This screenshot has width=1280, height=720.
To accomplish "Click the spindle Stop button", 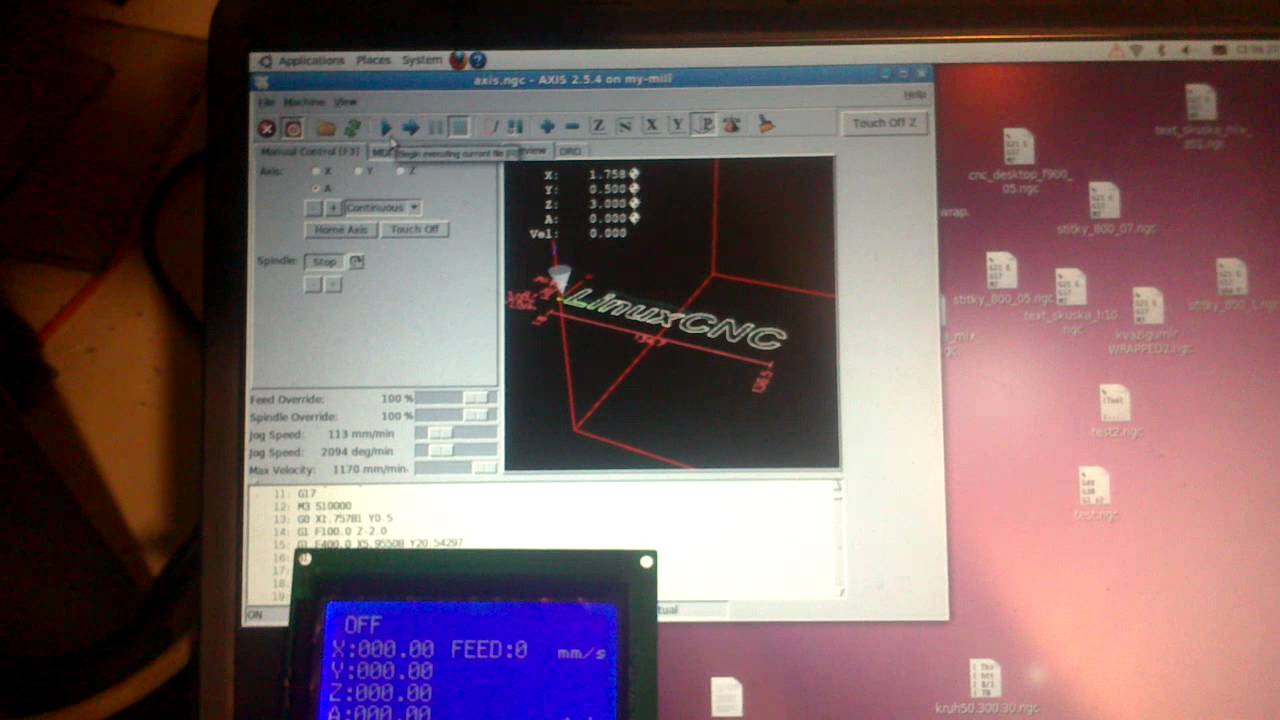I will pyautogui.click(x=324, y=262).
